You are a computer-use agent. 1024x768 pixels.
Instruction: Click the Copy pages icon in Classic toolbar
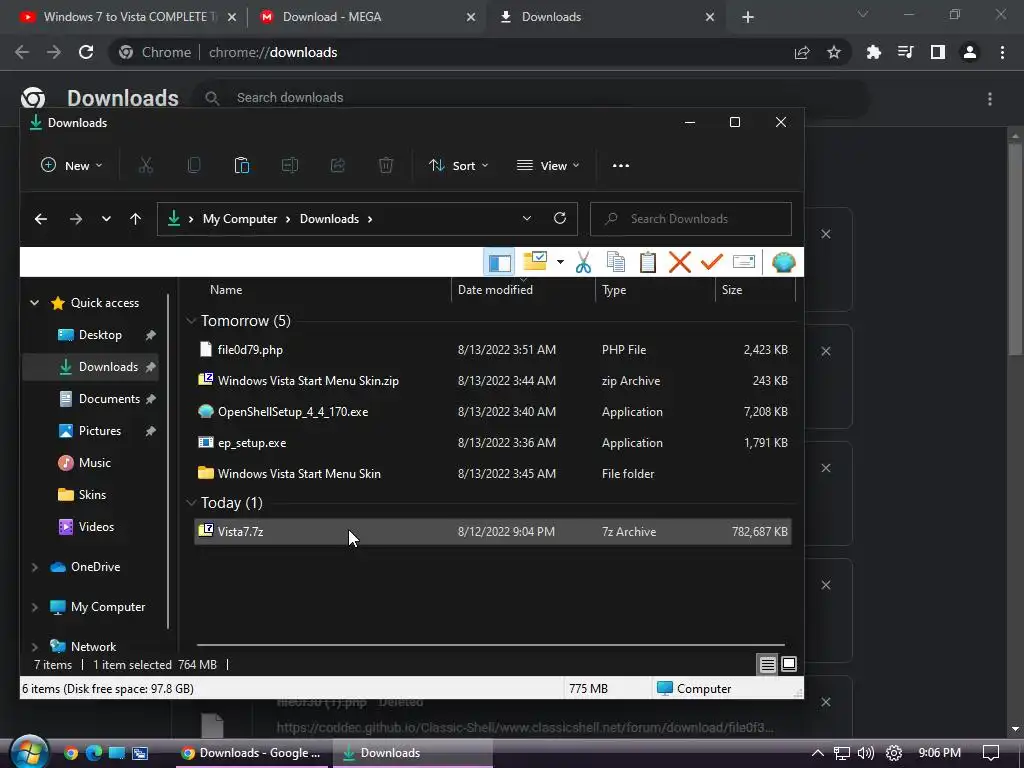pyautogui.click(x=616, y=263)
